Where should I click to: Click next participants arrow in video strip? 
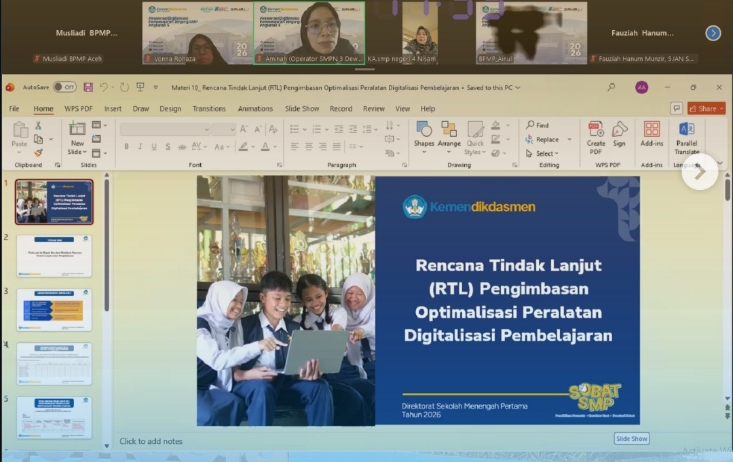[x=713, y=33]
